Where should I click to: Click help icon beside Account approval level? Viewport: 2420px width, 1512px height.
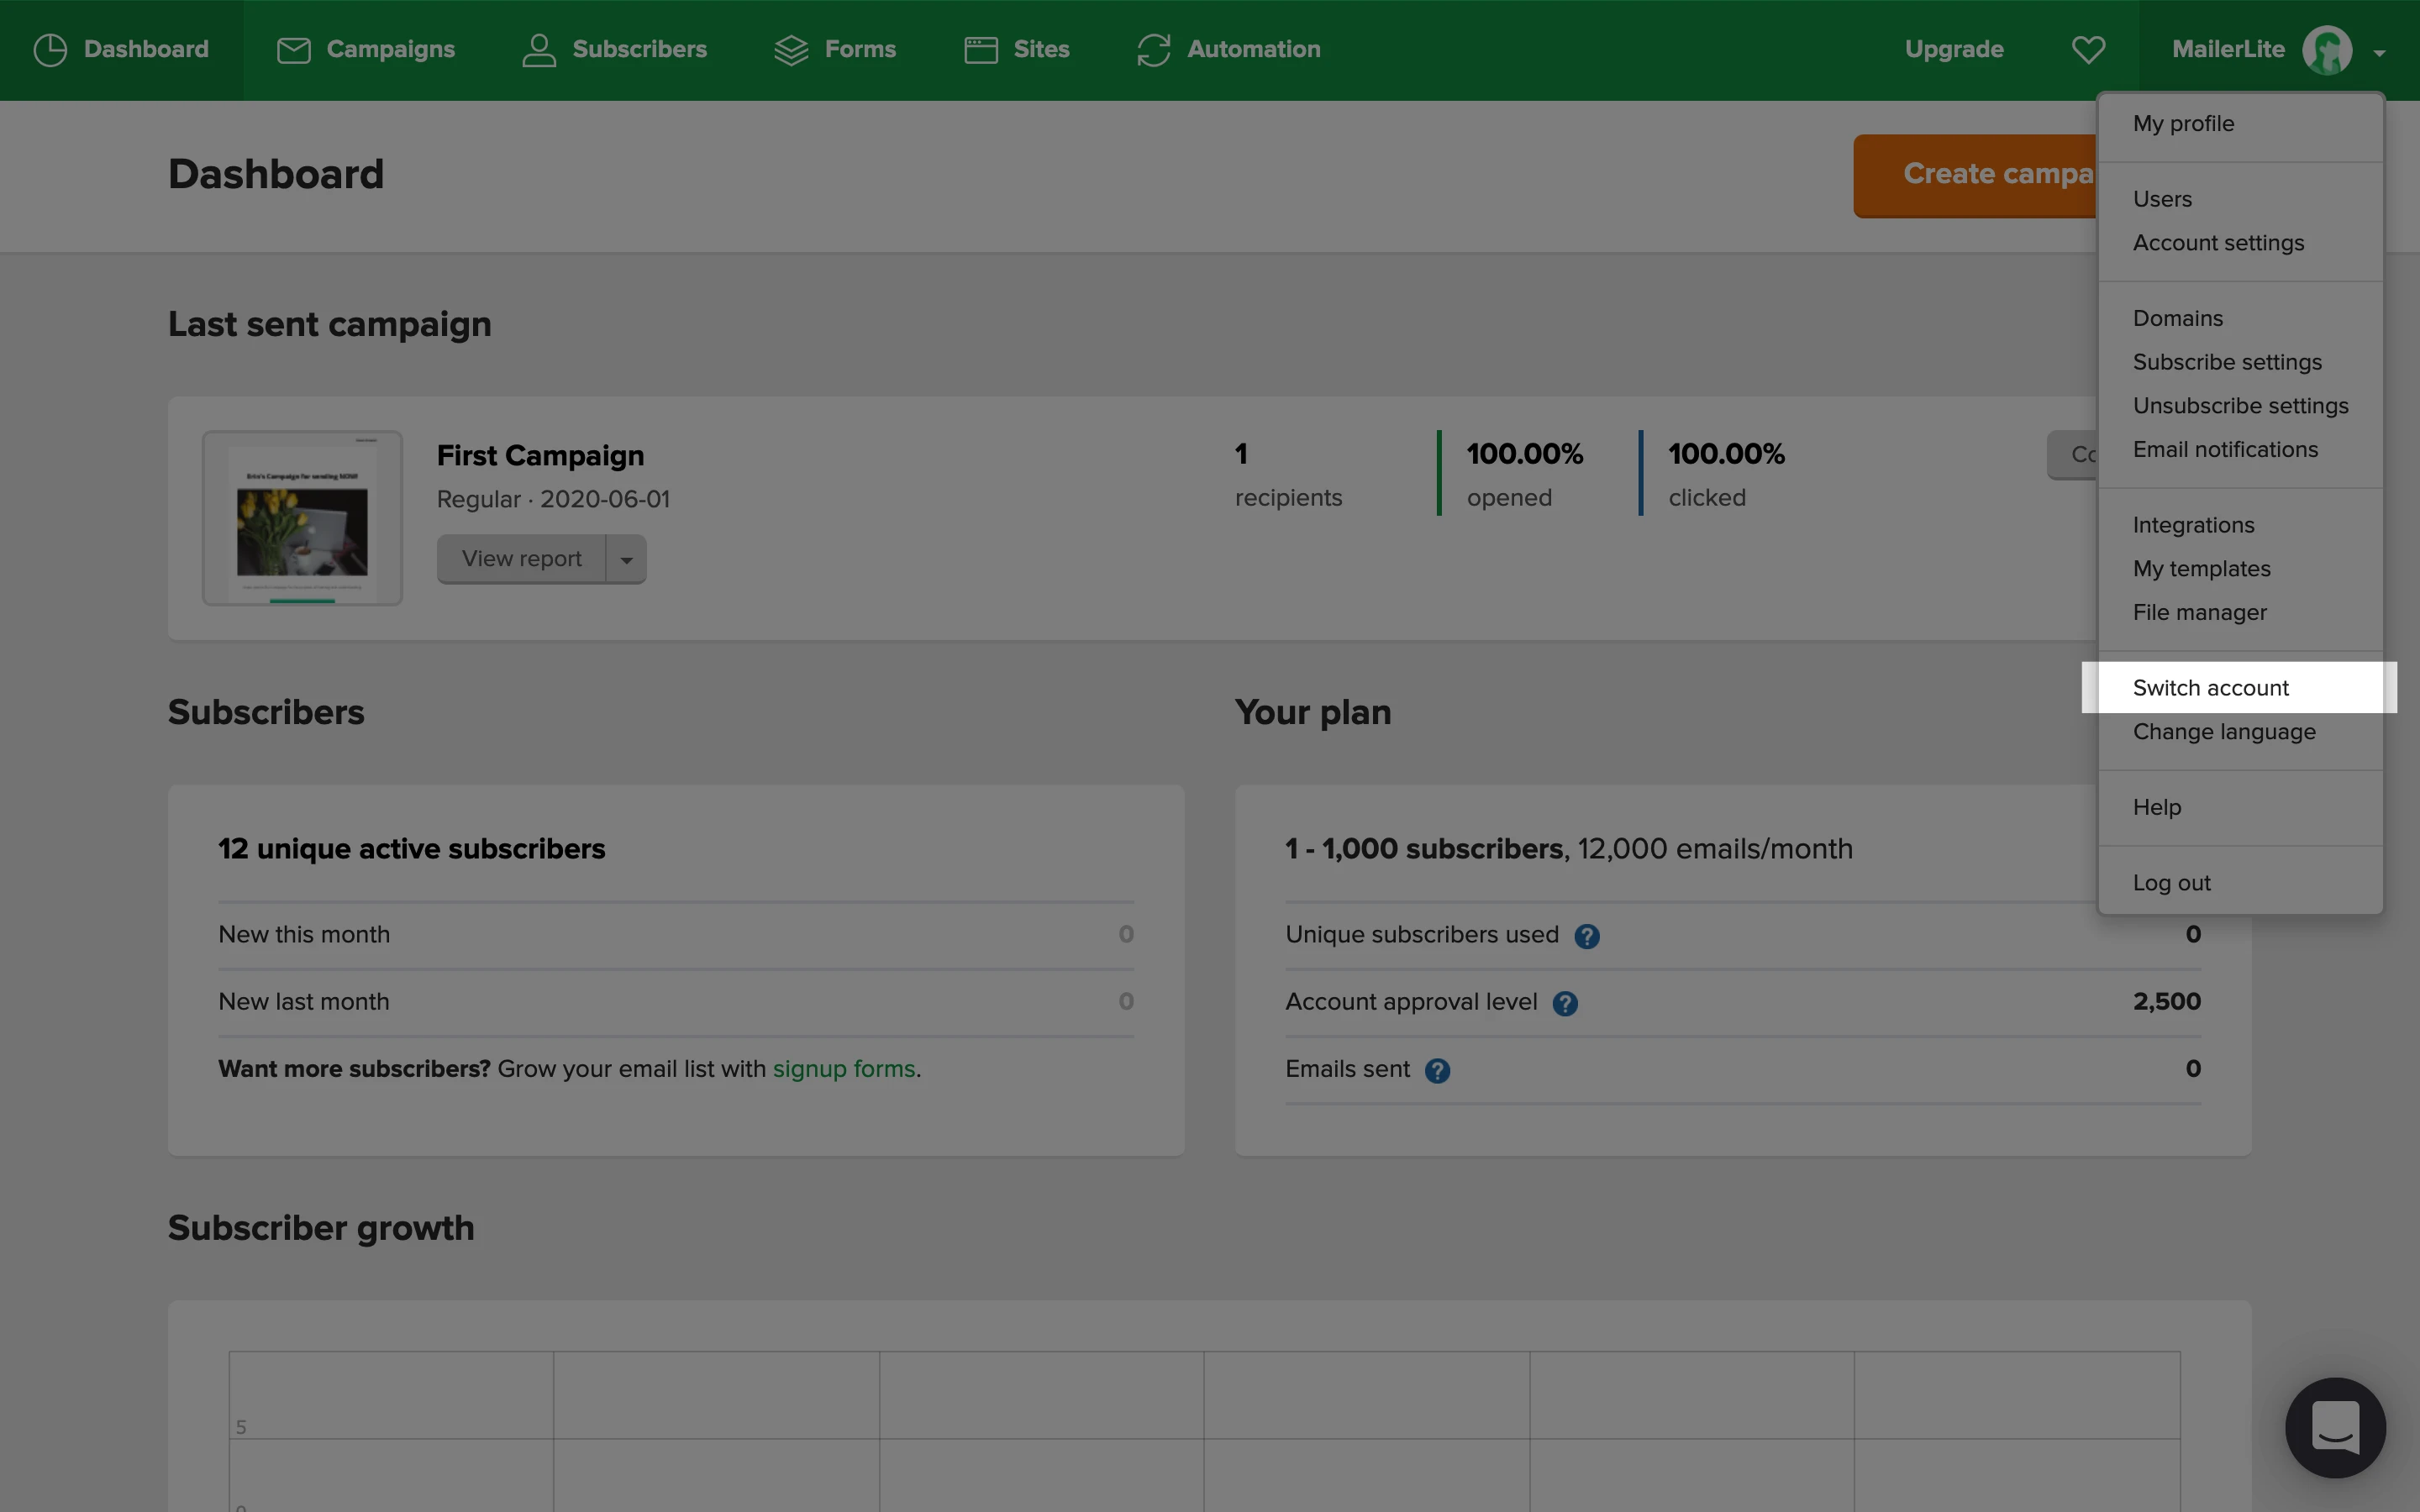click(x=1565, y=1003)
